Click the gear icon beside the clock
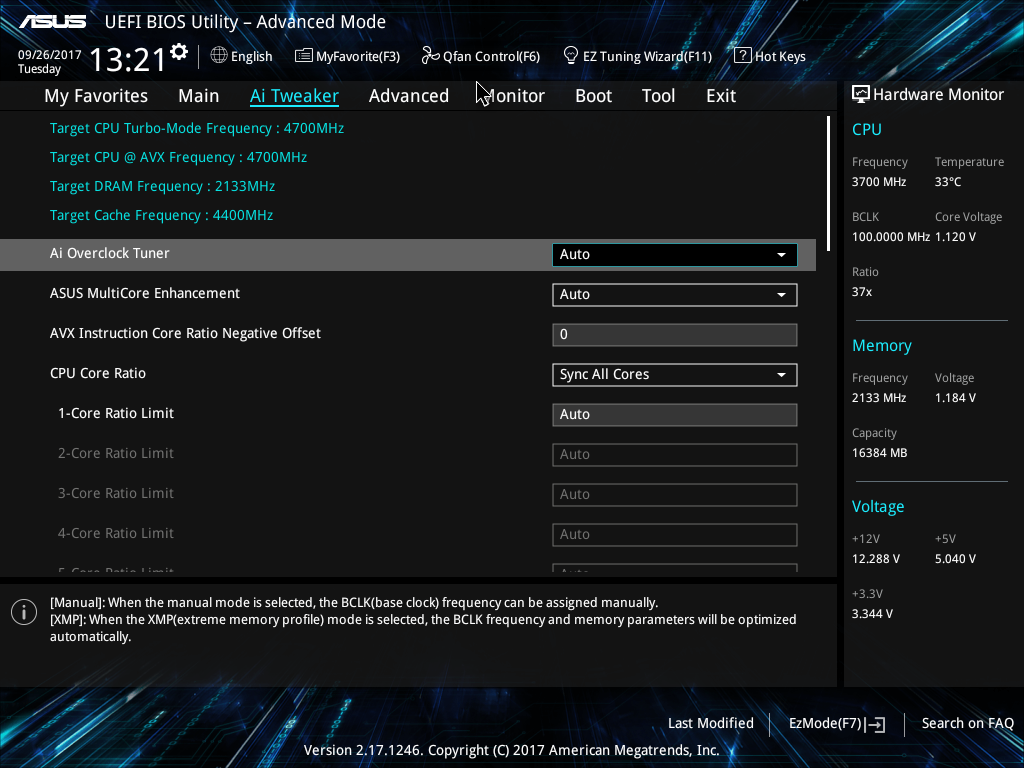 point(179,52)
